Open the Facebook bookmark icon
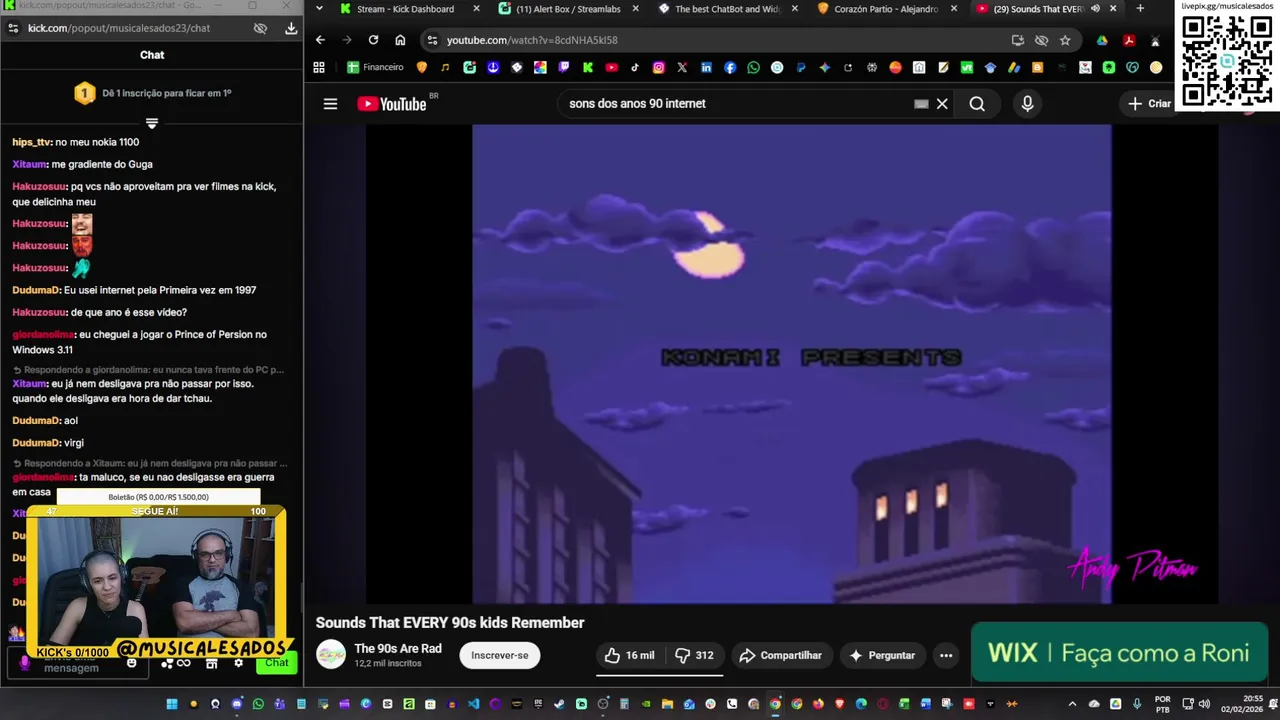 (730, 68)
